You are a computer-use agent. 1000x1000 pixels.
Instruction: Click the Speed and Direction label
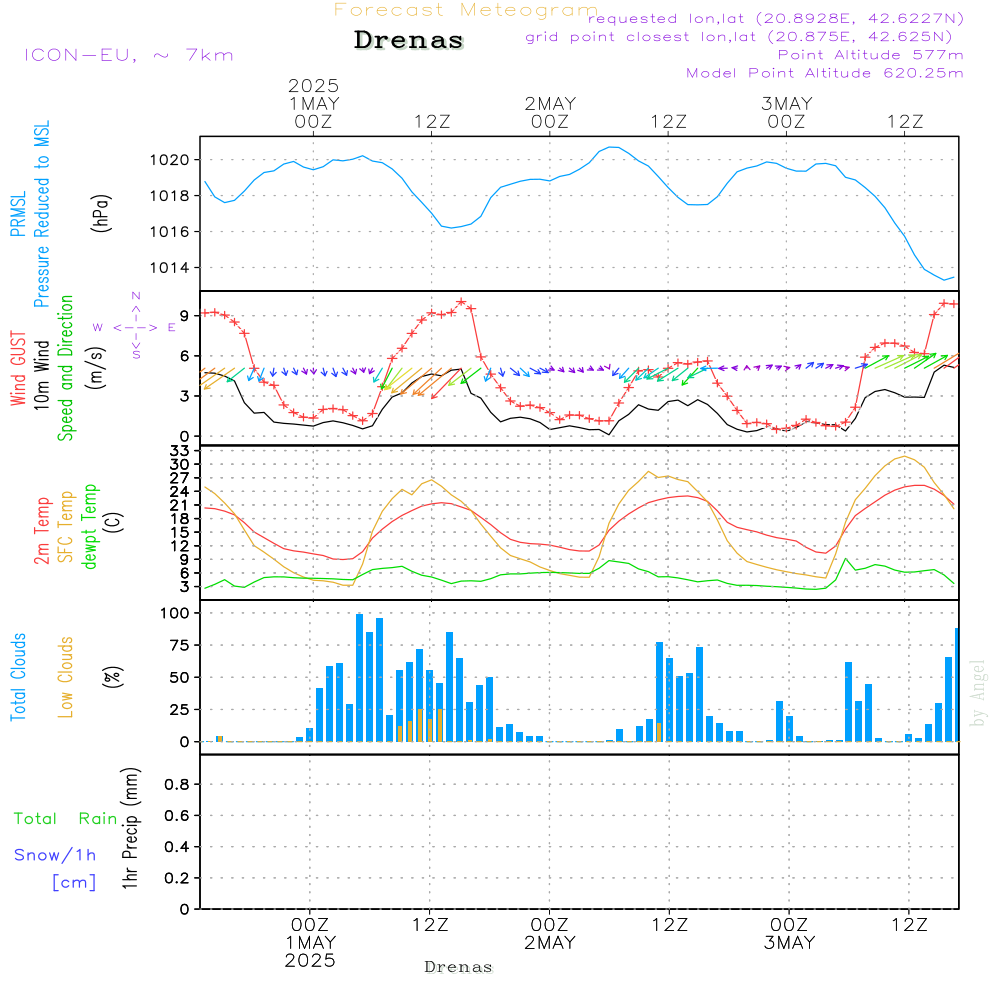coord(65,368)
